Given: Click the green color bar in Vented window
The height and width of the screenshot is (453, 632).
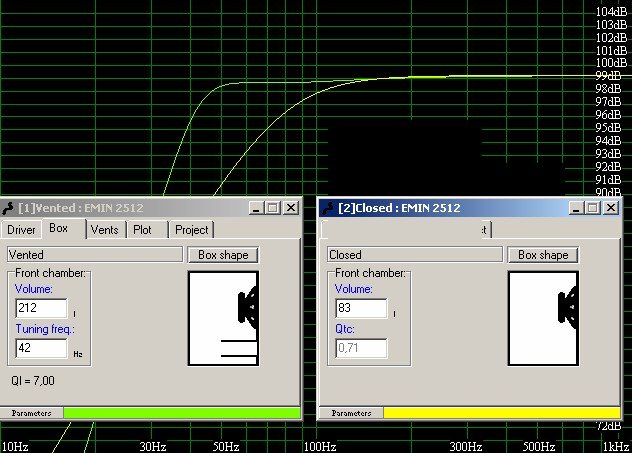Looking at the screenshot, I should [182, 413].
